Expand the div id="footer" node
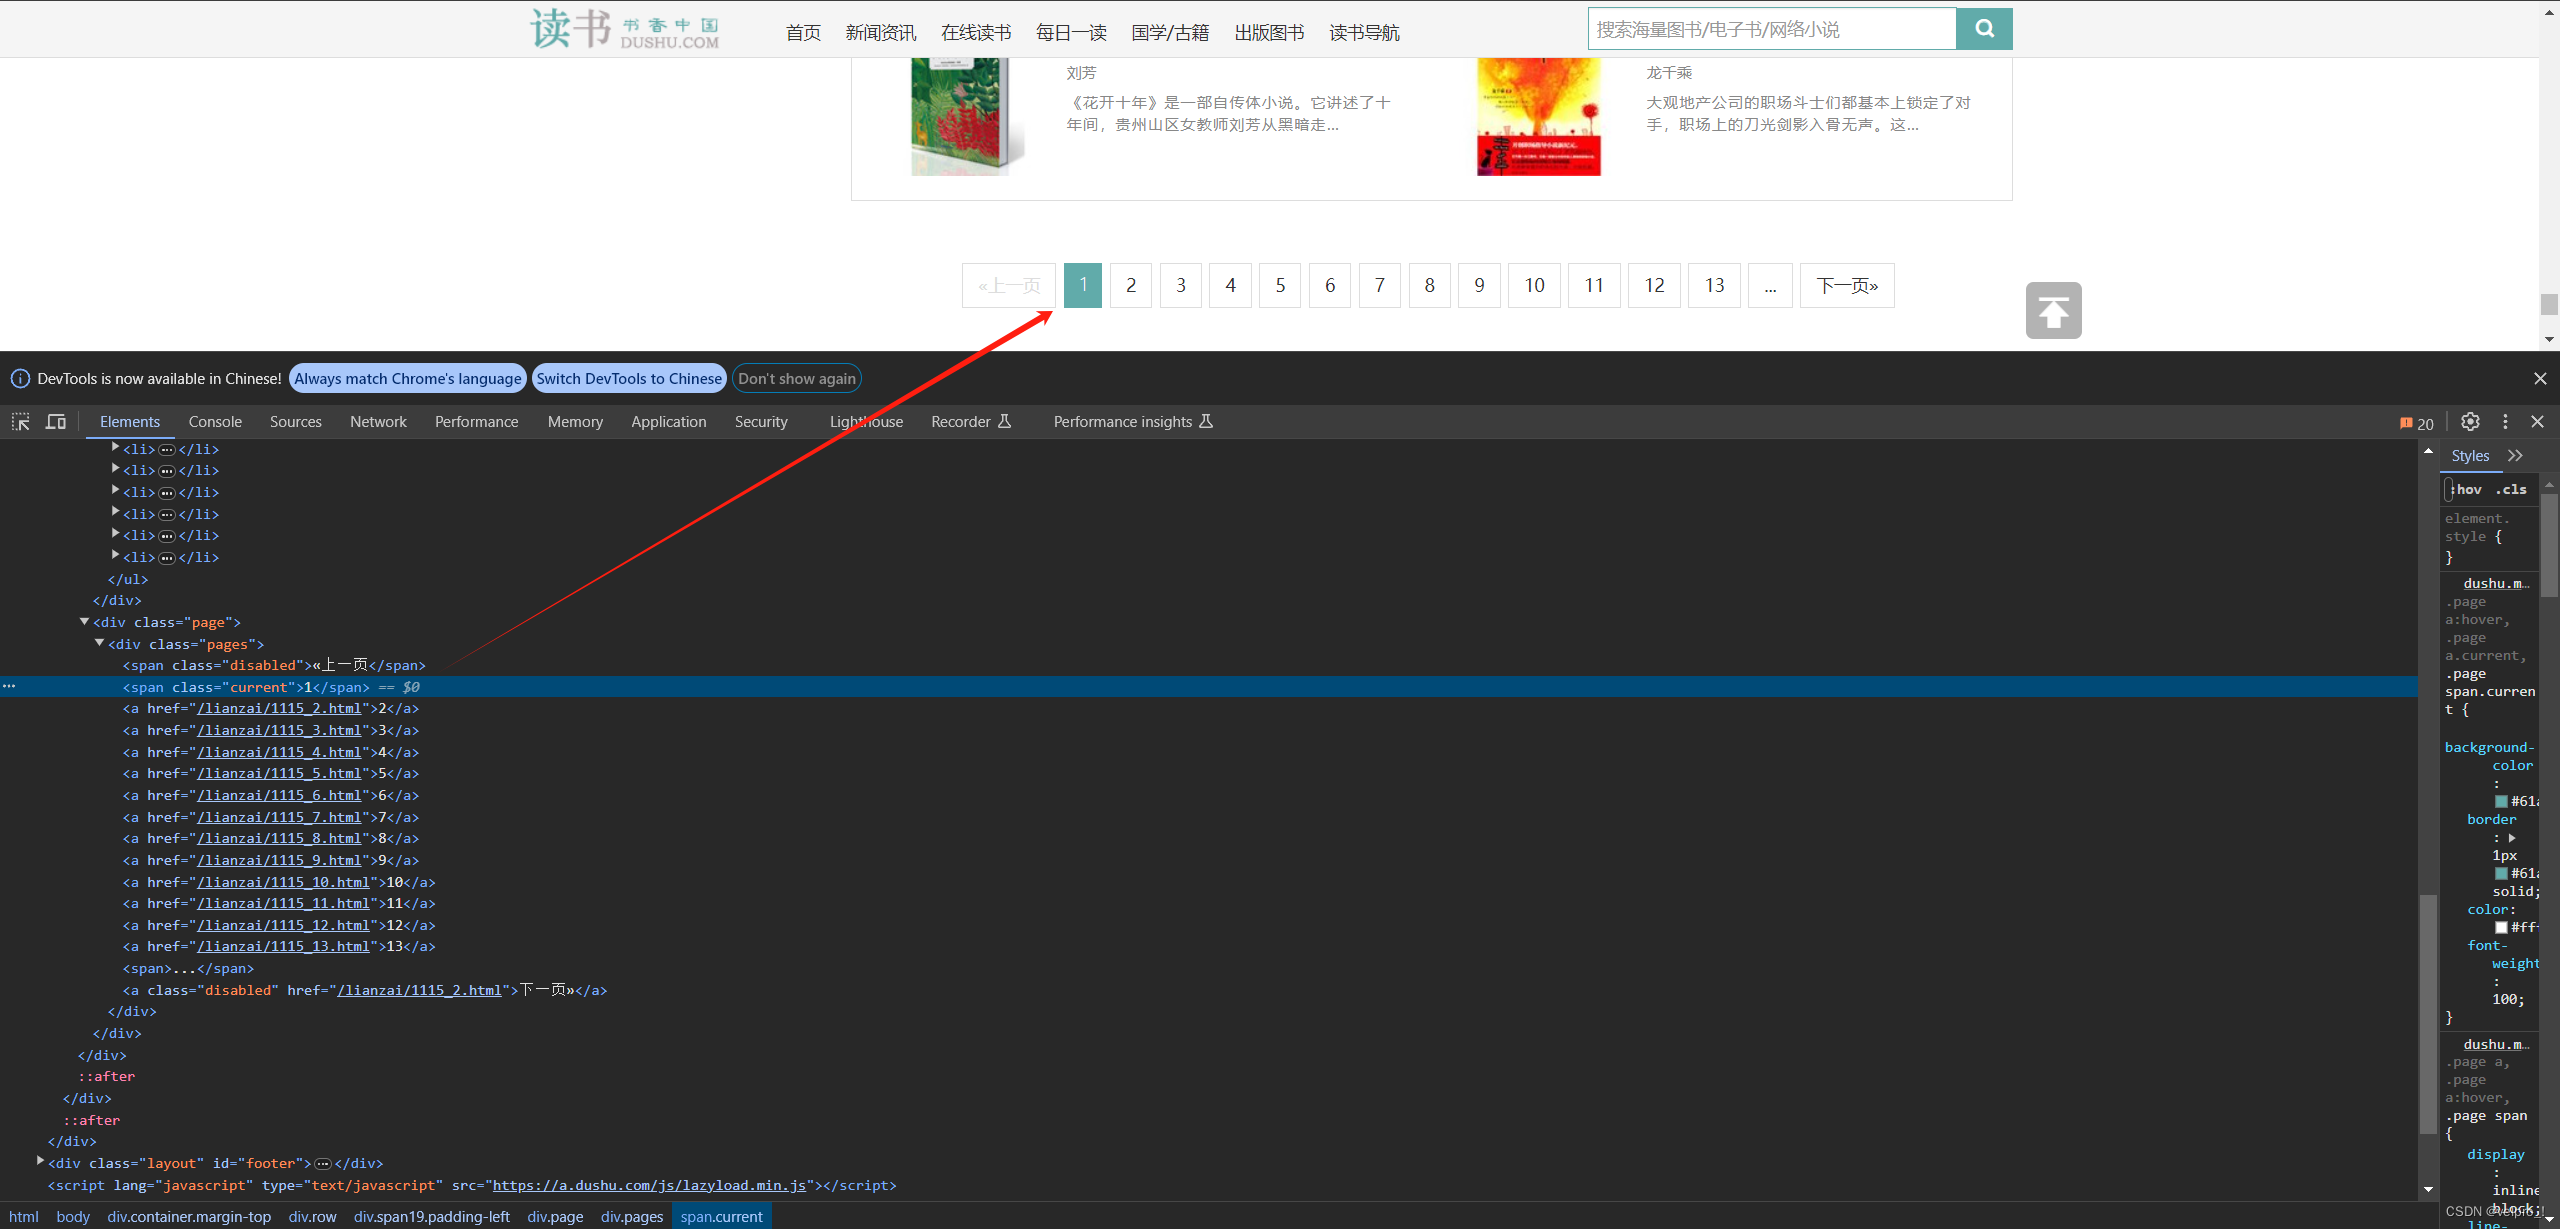The width and height of the screenshot is (2560, 1229). pyautogui.click(x=39, y=1162)
